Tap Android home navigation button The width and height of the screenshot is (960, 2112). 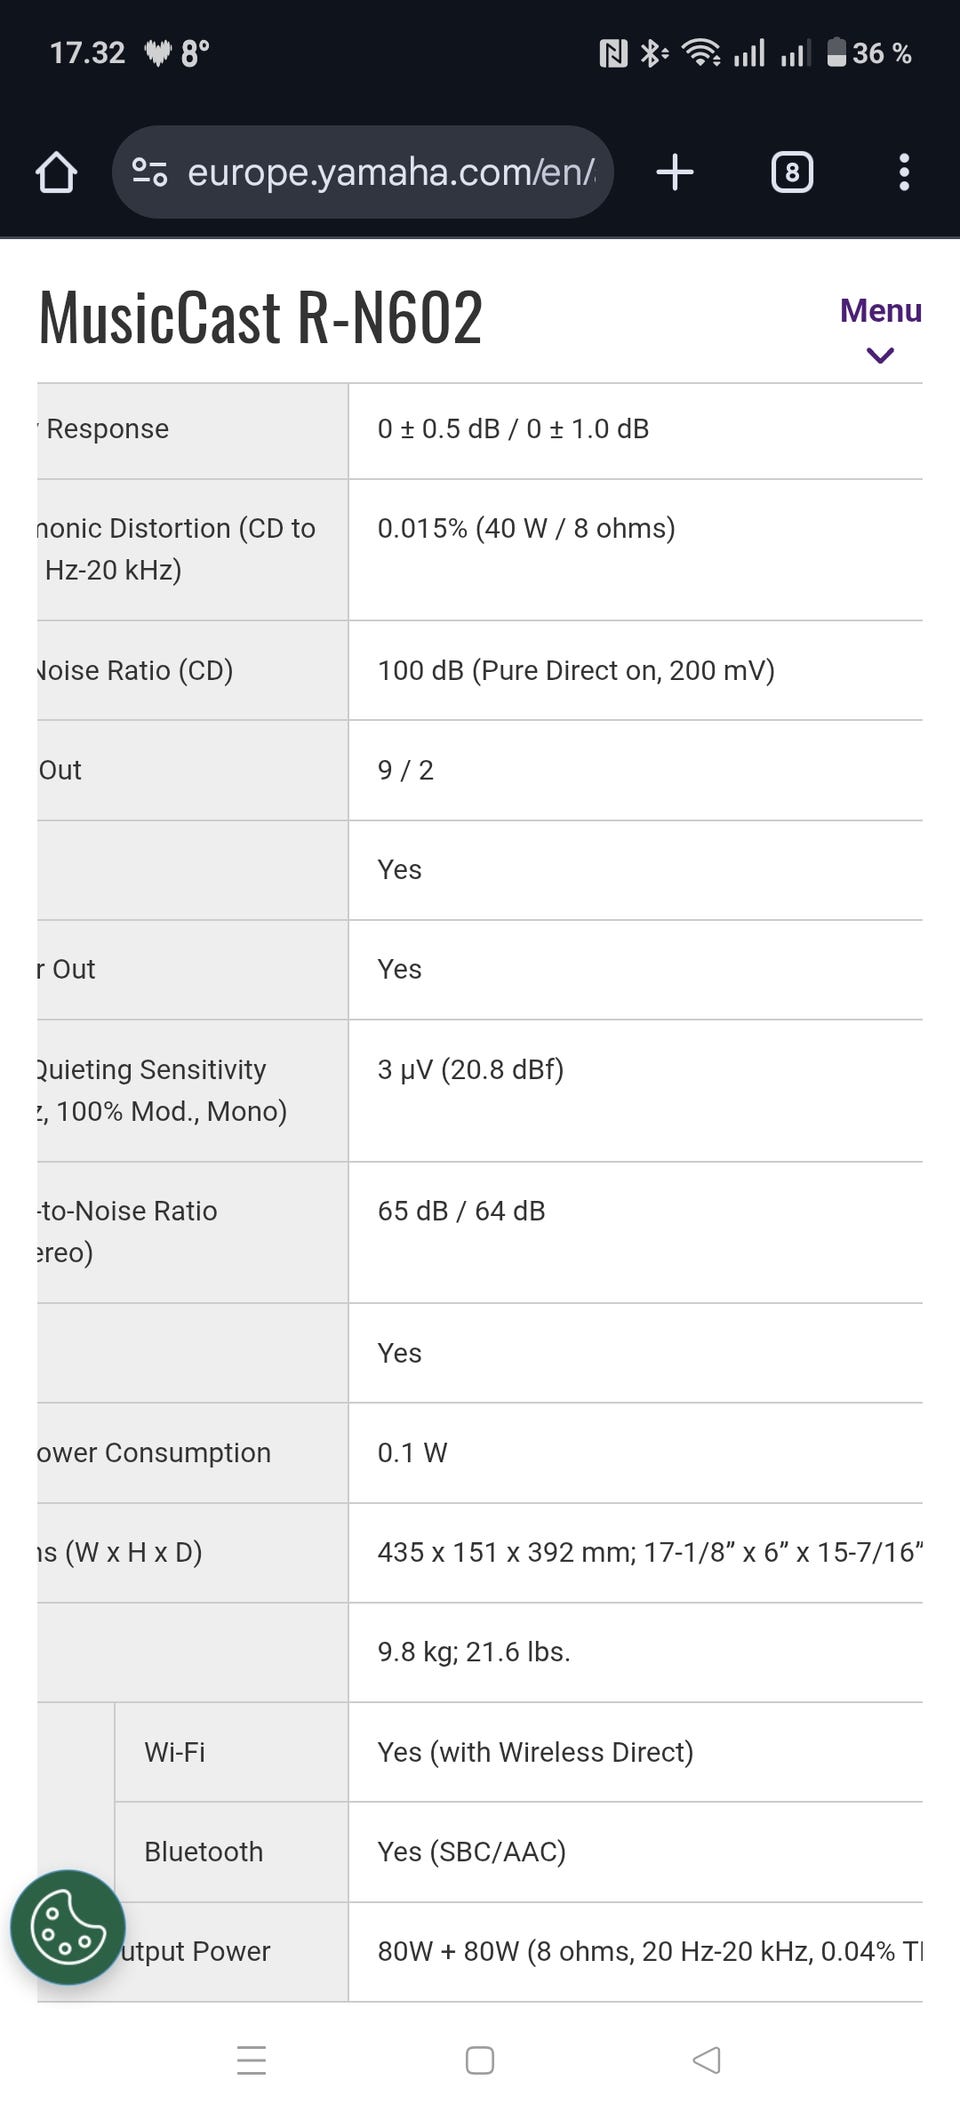pos(480,2060)
